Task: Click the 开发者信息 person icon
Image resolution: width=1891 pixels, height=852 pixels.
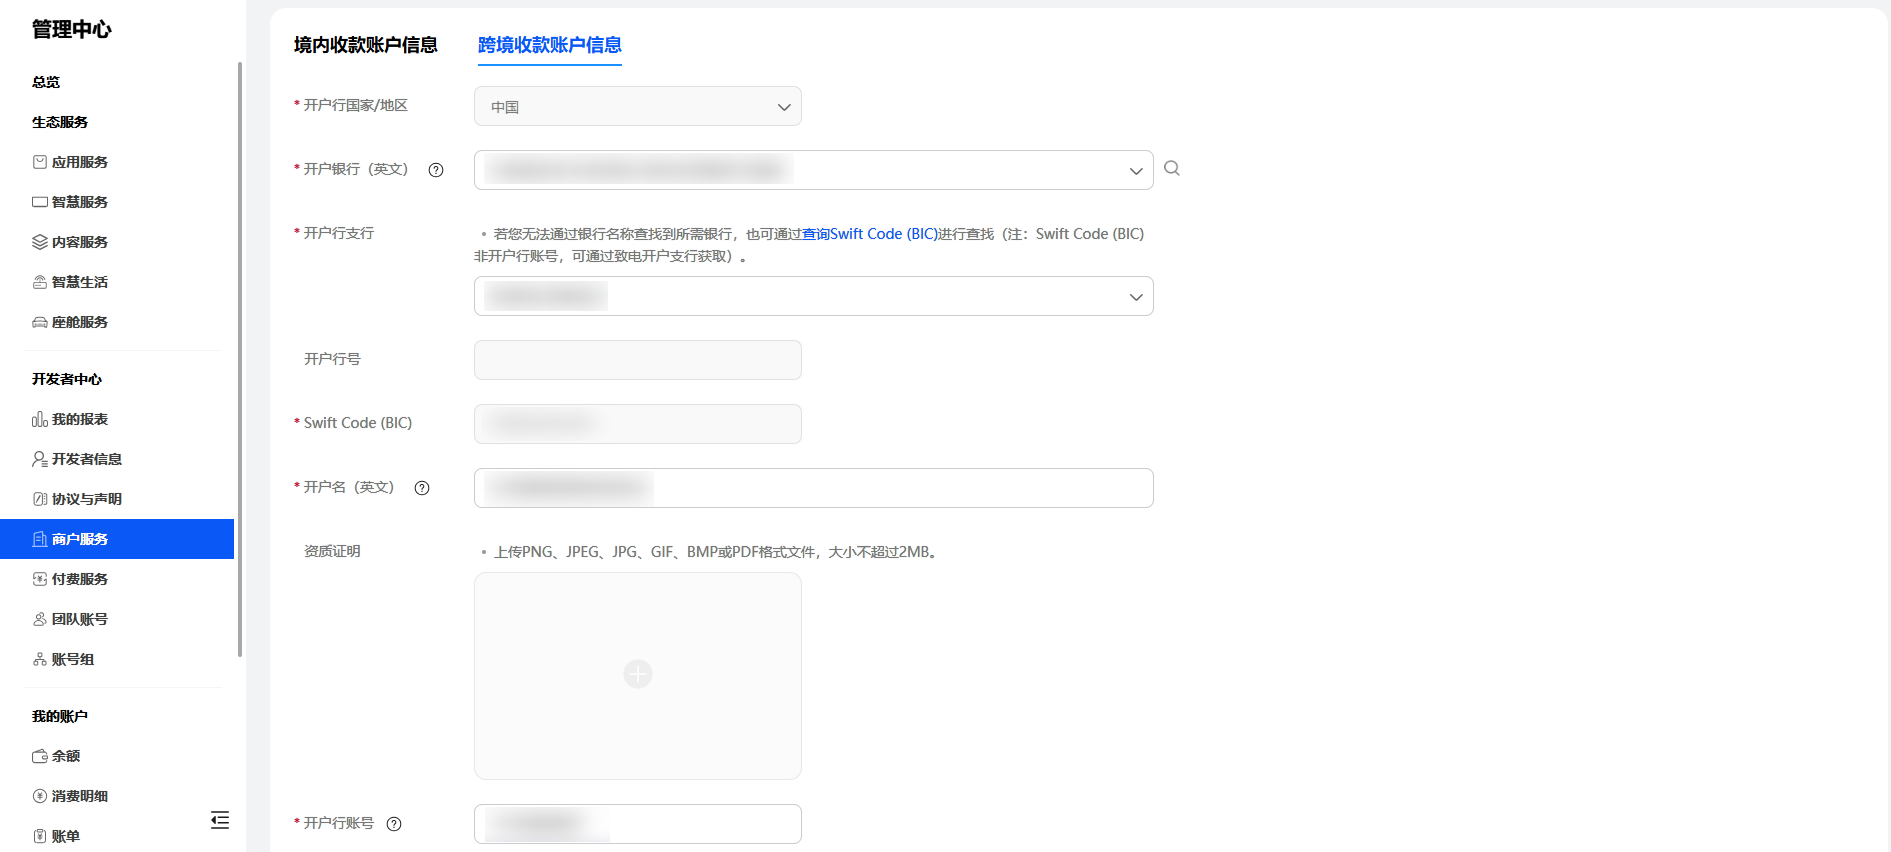Action: point(40,459)
